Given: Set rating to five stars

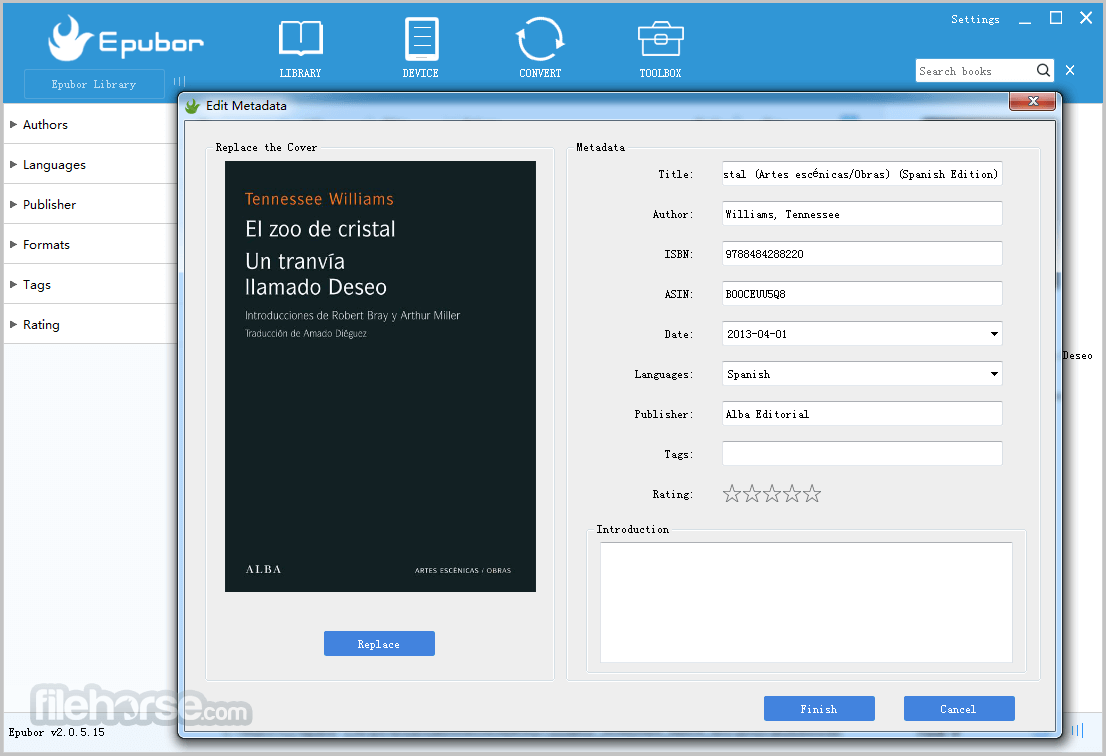Looking at the screenshot, I should [812, 494].
